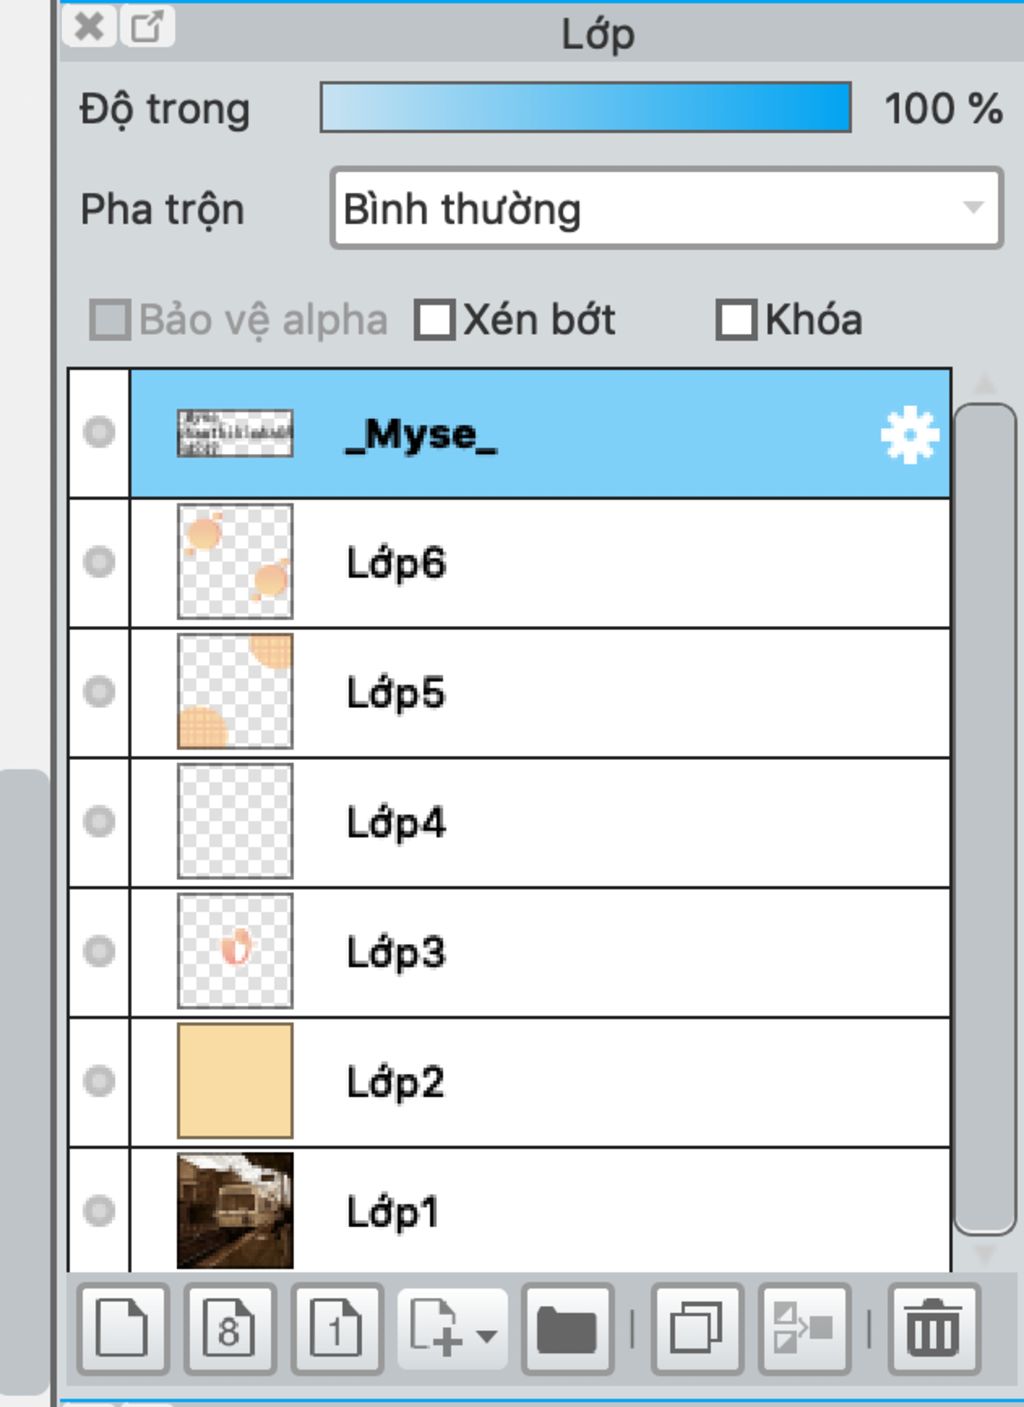Select the Lớp2 layer

[x=540, y=1082]
